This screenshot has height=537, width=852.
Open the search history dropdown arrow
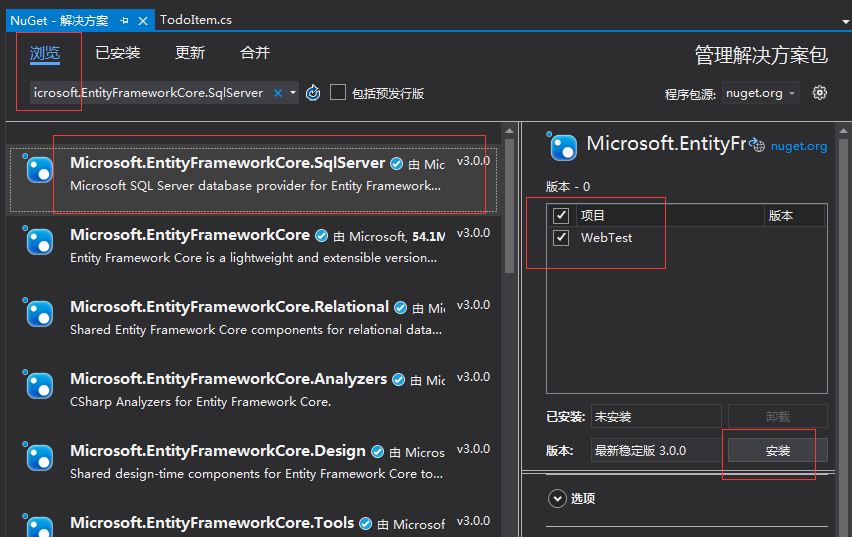click(x=293, y=93)
